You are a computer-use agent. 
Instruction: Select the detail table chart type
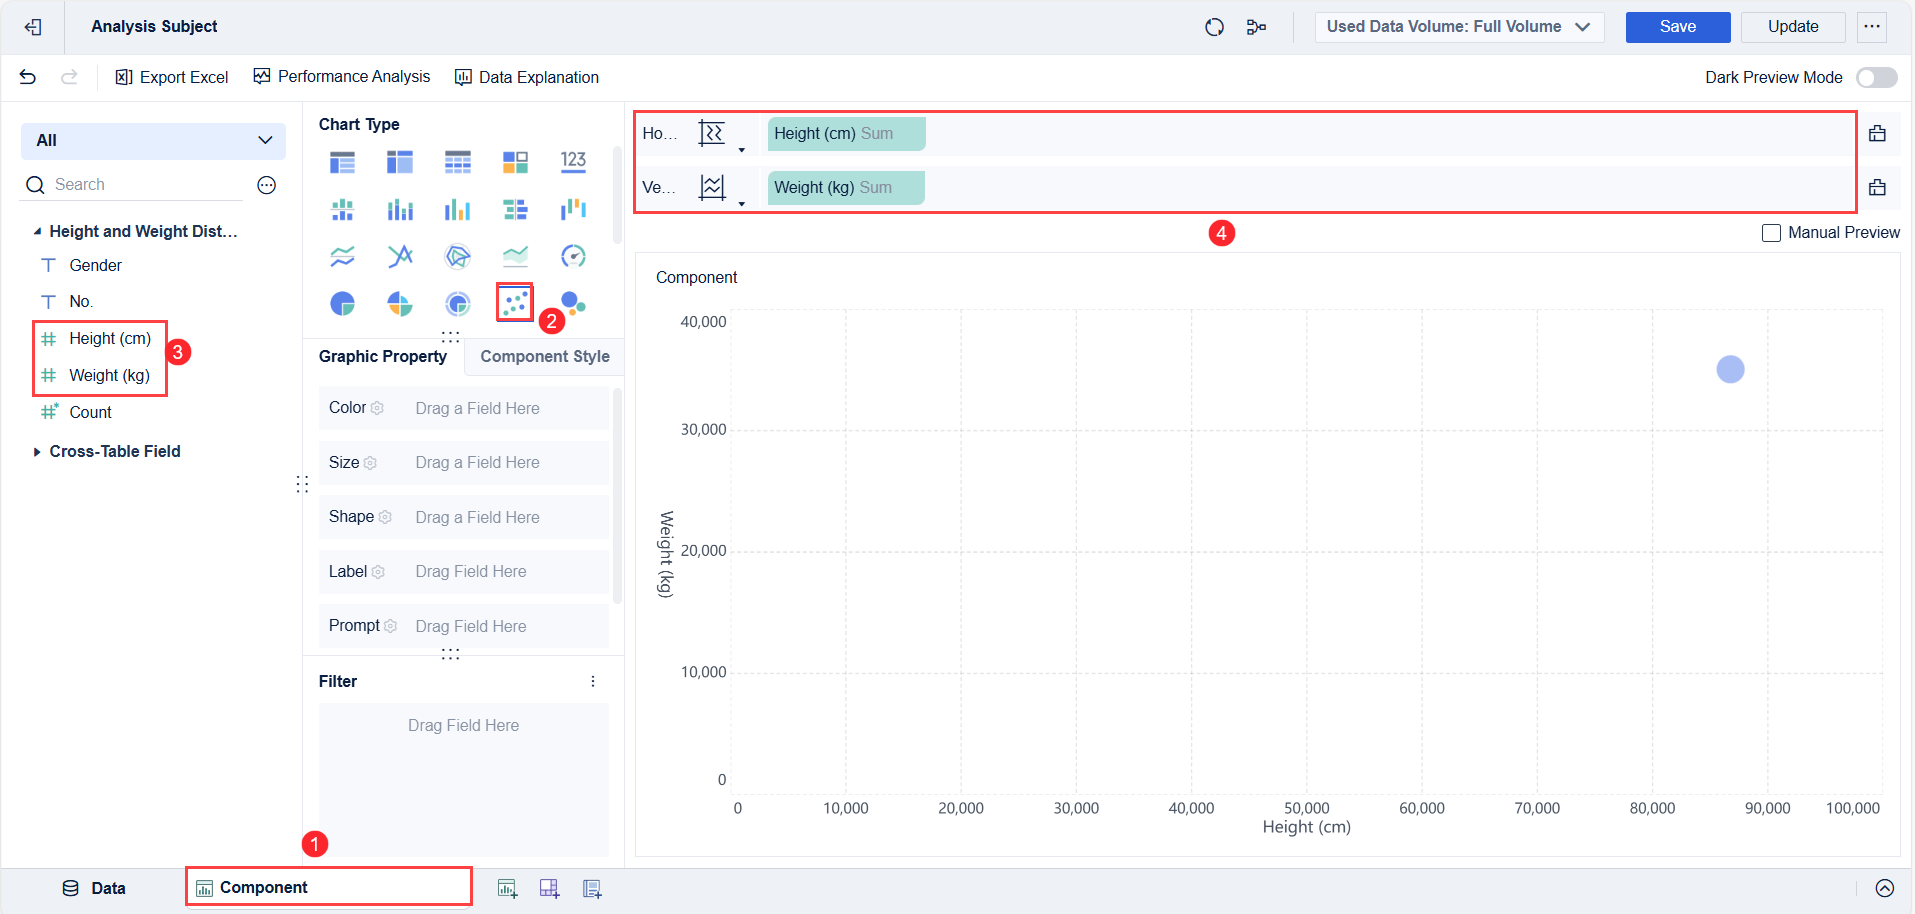click(458, 162)
